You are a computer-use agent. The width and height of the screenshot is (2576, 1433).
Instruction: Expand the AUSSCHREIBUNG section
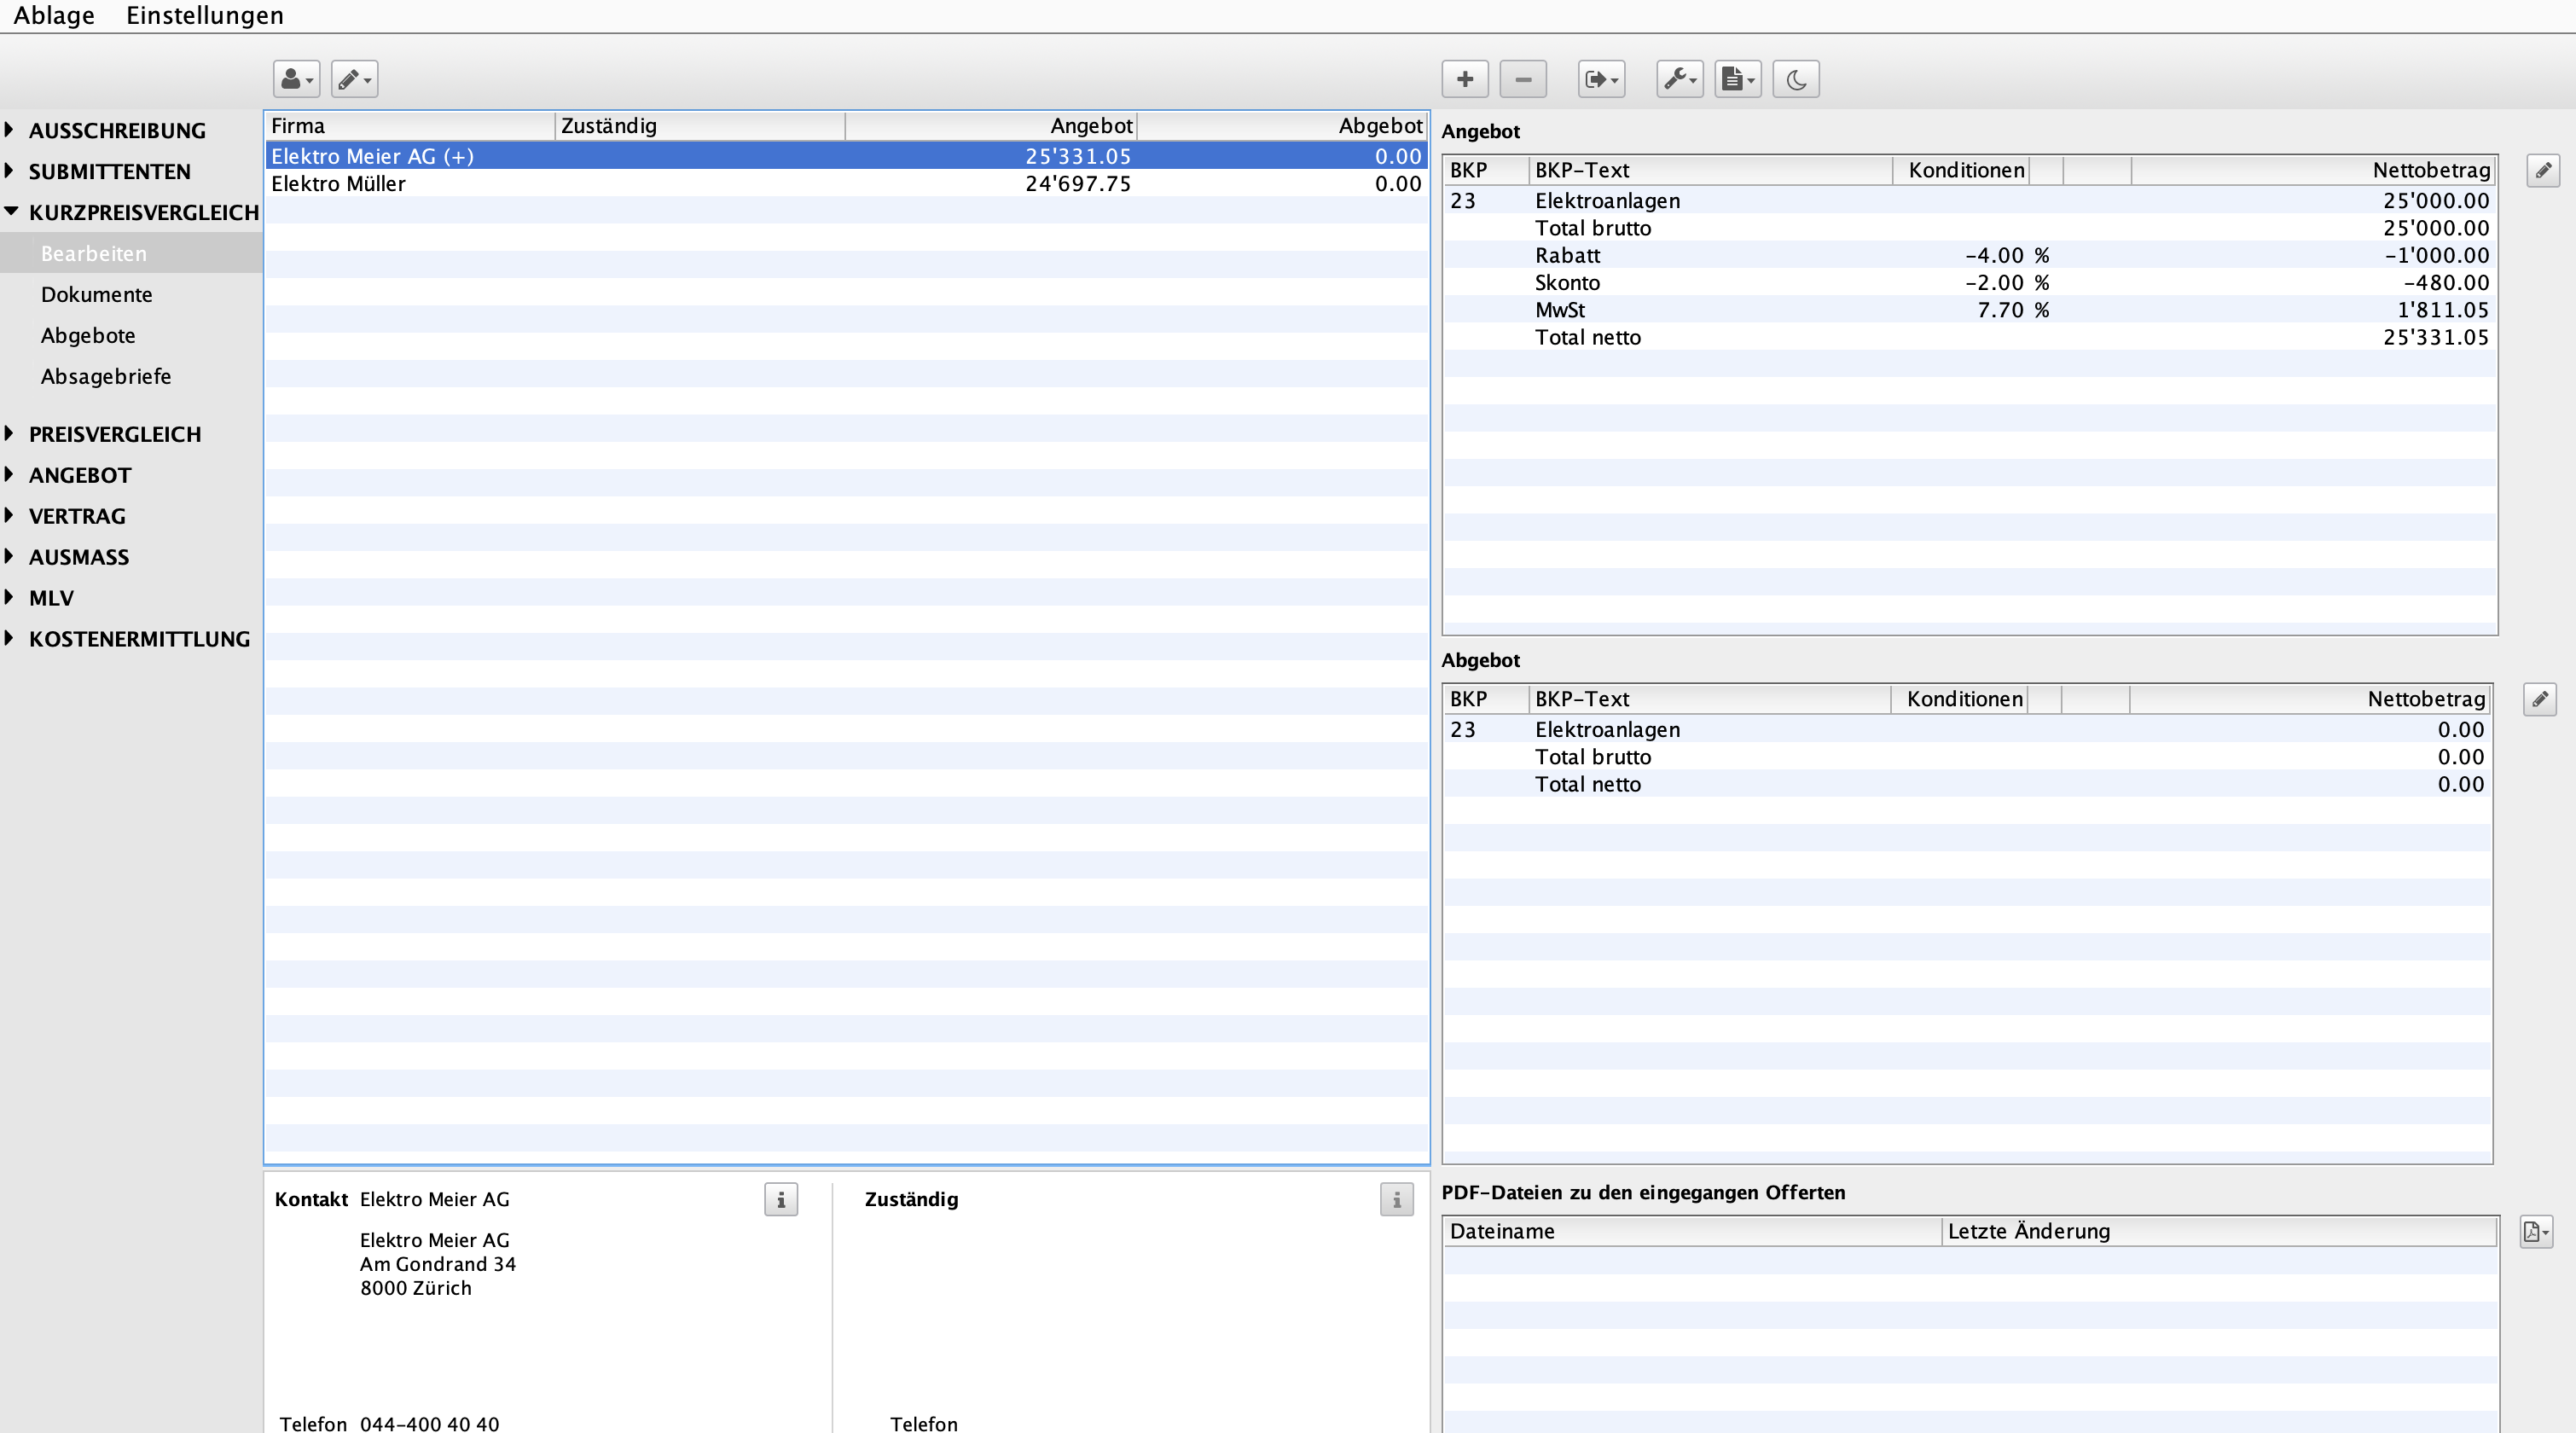pos(10,130)
